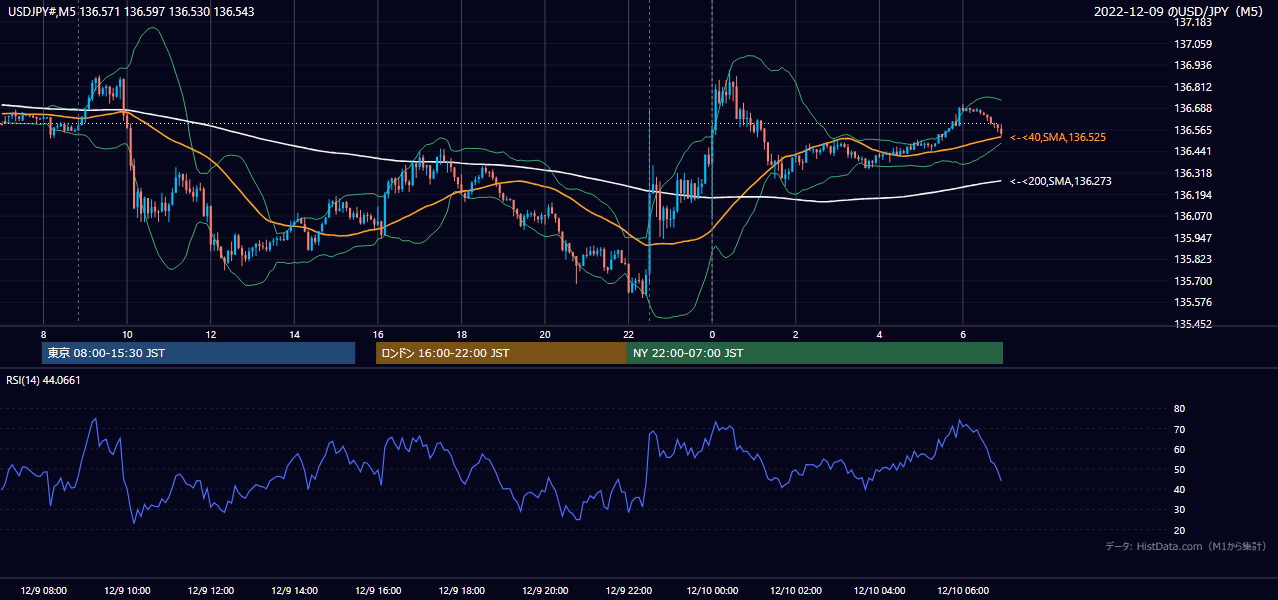Click price axis value 136.565
1278x600 pixels.
[x=1193, y=130]
